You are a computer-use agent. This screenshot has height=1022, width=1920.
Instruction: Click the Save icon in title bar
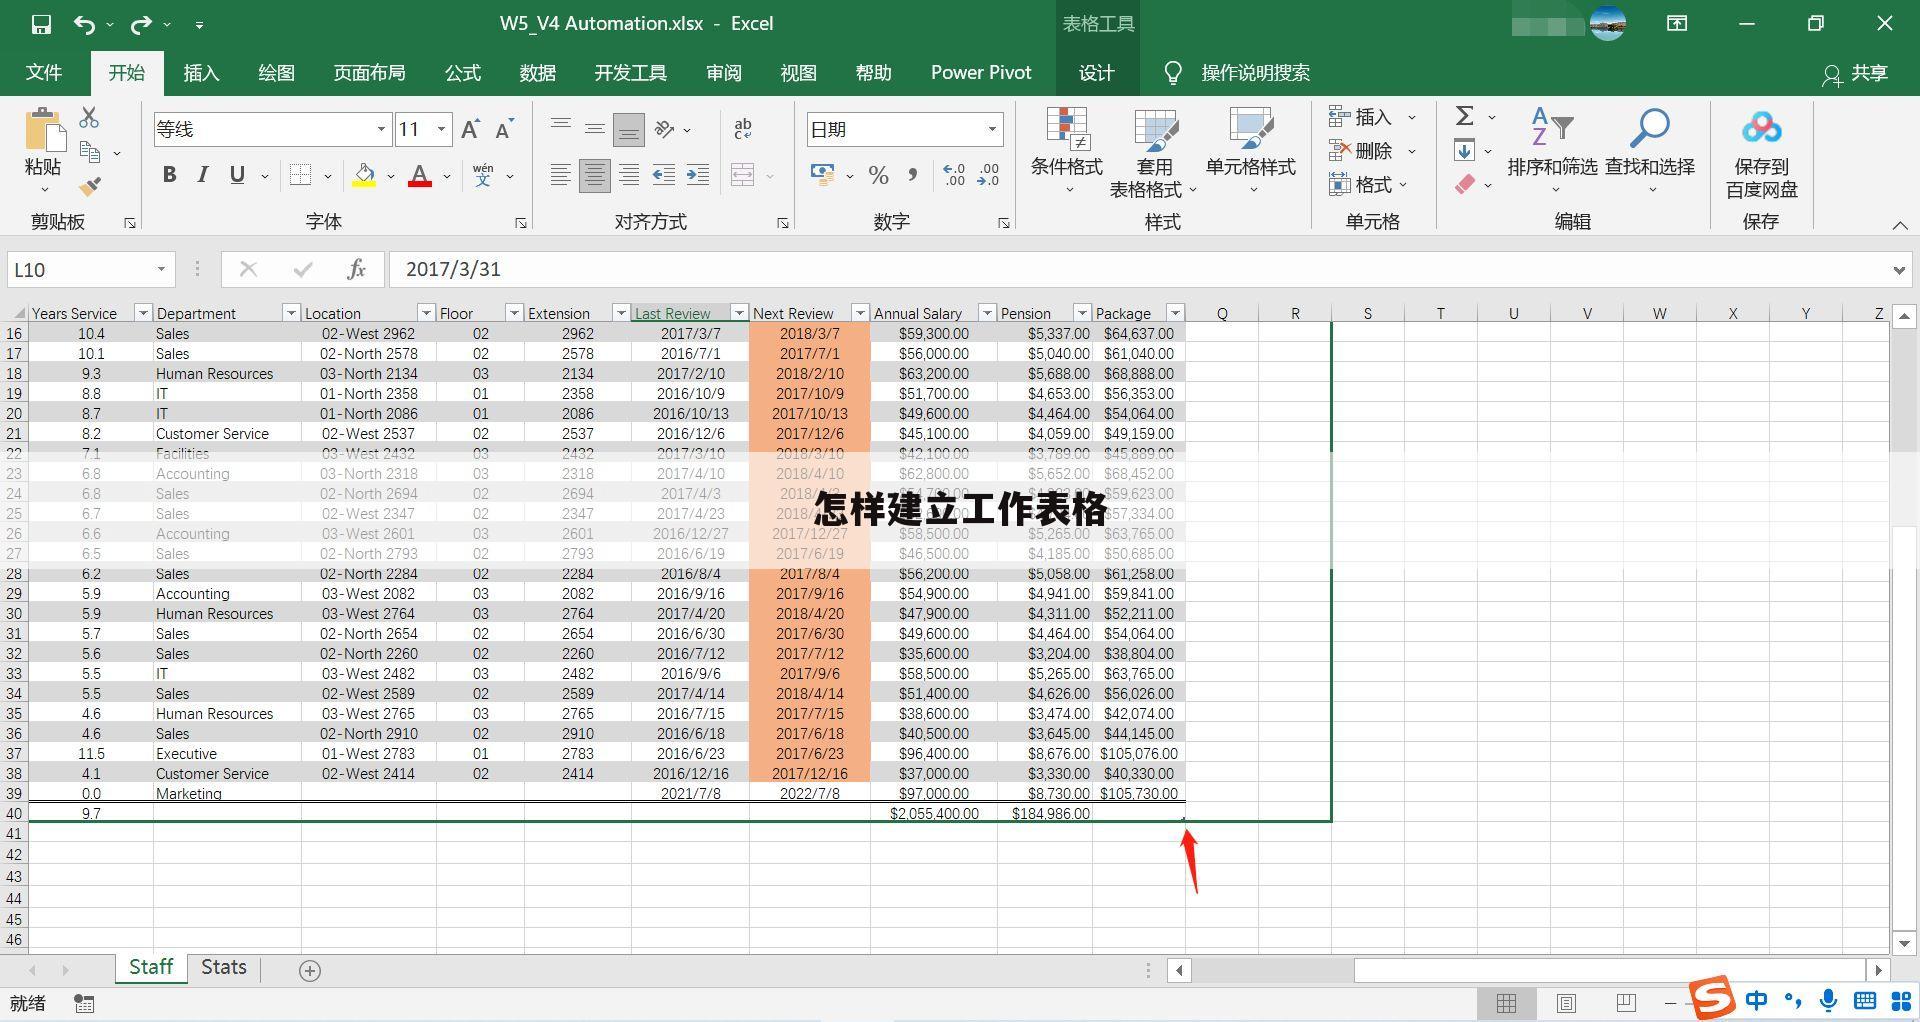(x=41, y=24)
